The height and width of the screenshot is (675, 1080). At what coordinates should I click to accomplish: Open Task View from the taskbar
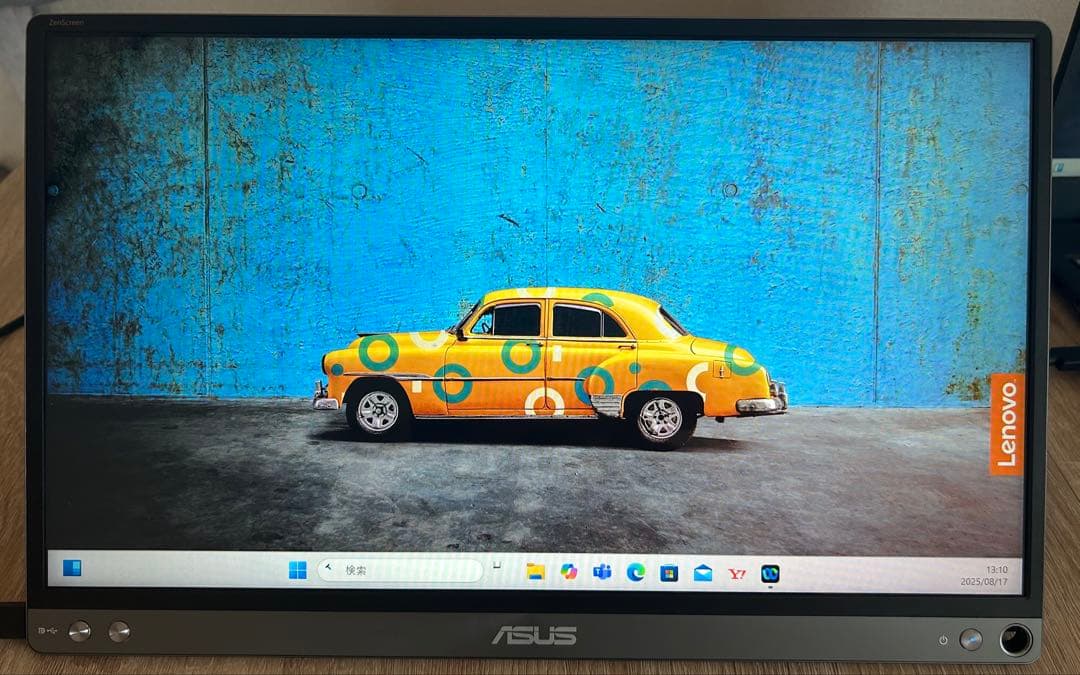(497, 570)
